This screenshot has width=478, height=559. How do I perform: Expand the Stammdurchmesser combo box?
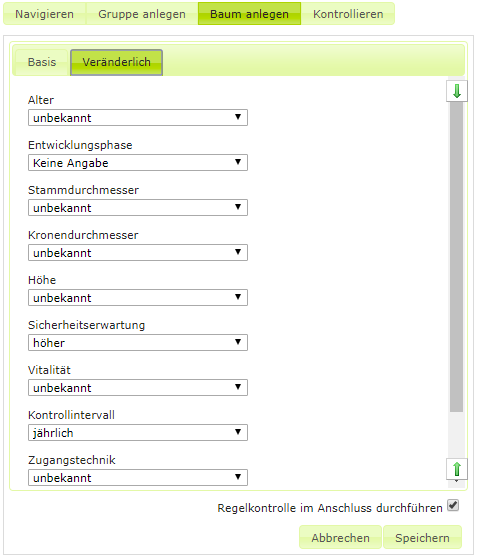click(138, 207)
